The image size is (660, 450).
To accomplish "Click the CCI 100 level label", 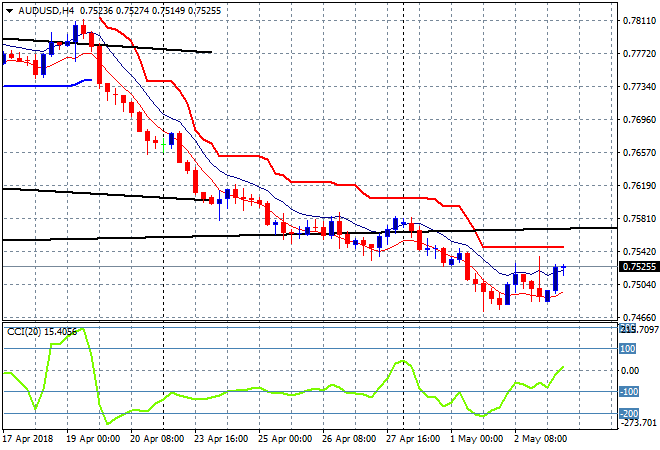I will click(628, 349).
